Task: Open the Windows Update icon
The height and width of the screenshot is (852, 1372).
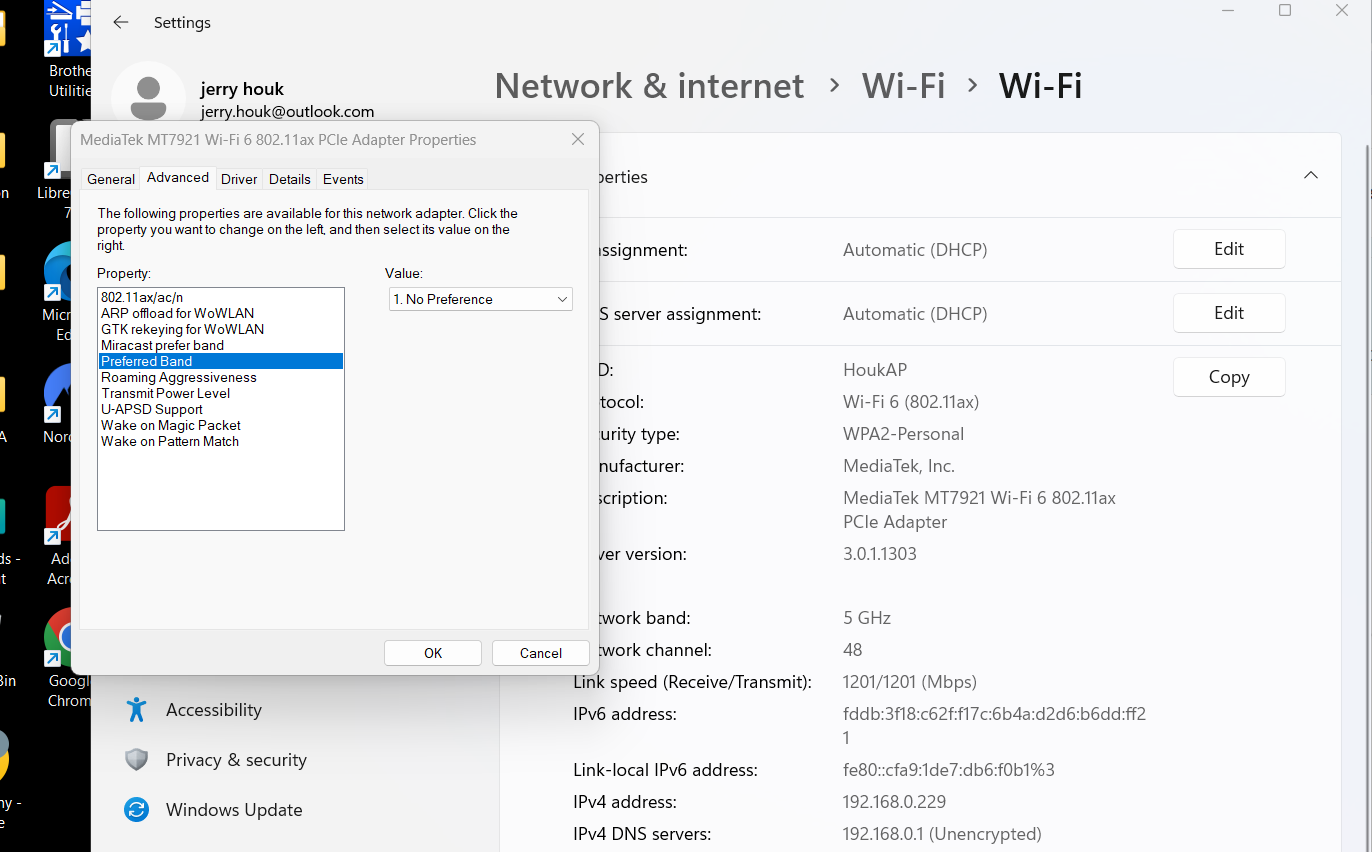Action: click(x=137, y=810)
